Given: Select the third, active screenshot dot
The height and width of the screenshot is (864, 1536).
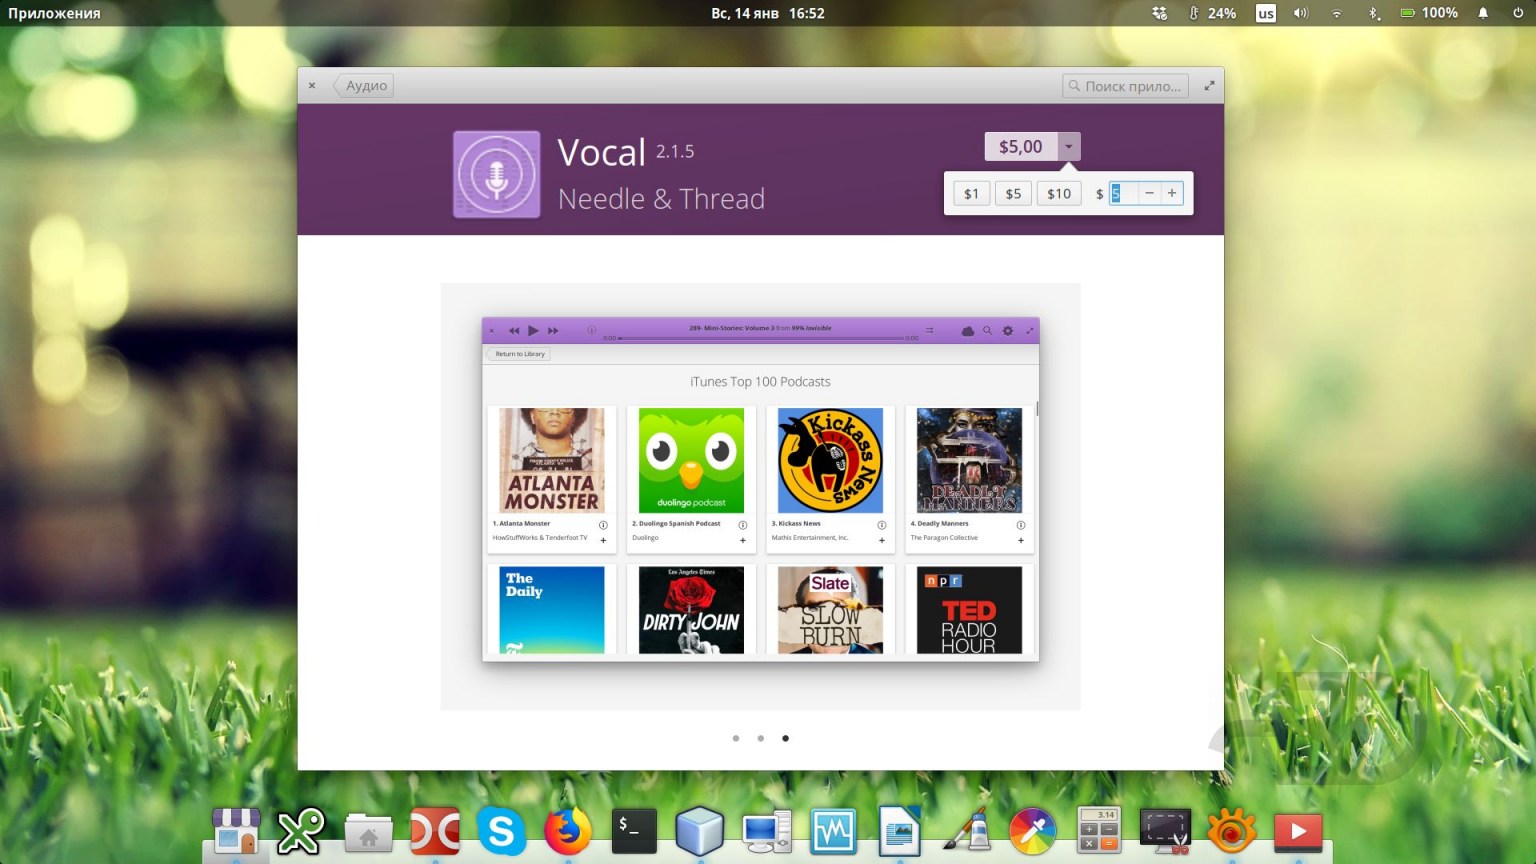Looking at the screenshot, I should [786, 739].
